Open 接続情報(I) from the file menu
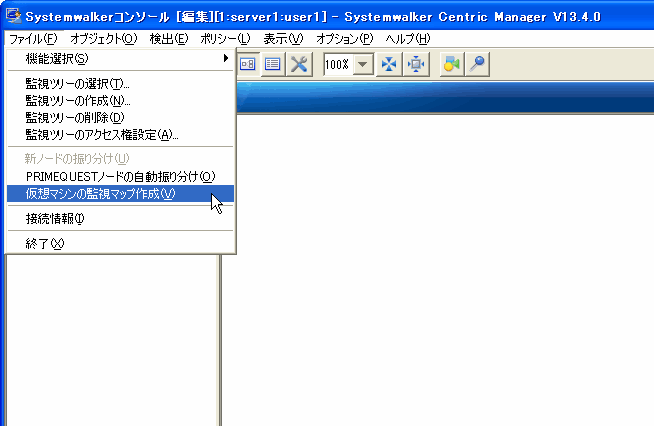The width and height of the screenshot is (654, 426). (x=121, y=219)
